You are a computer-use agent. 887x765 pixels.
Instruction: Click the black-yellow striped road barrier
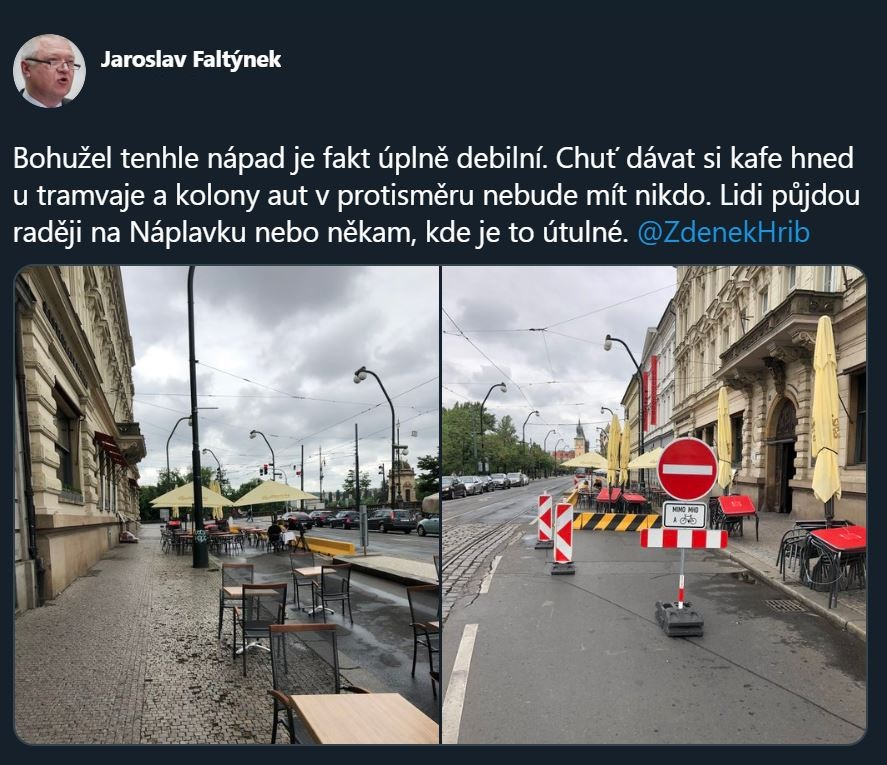[615, 521]
